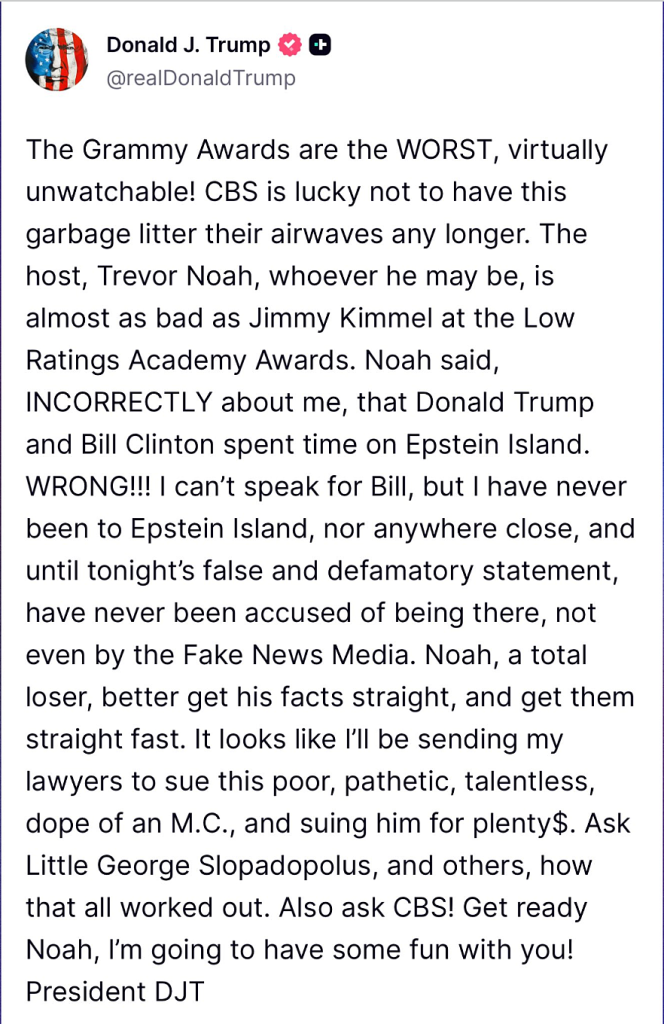Image resolution: width=664 pixels, height=1024 pixels.
Task: Open the @realDonaldTrump handle link
Action: [x=201, y=78]
